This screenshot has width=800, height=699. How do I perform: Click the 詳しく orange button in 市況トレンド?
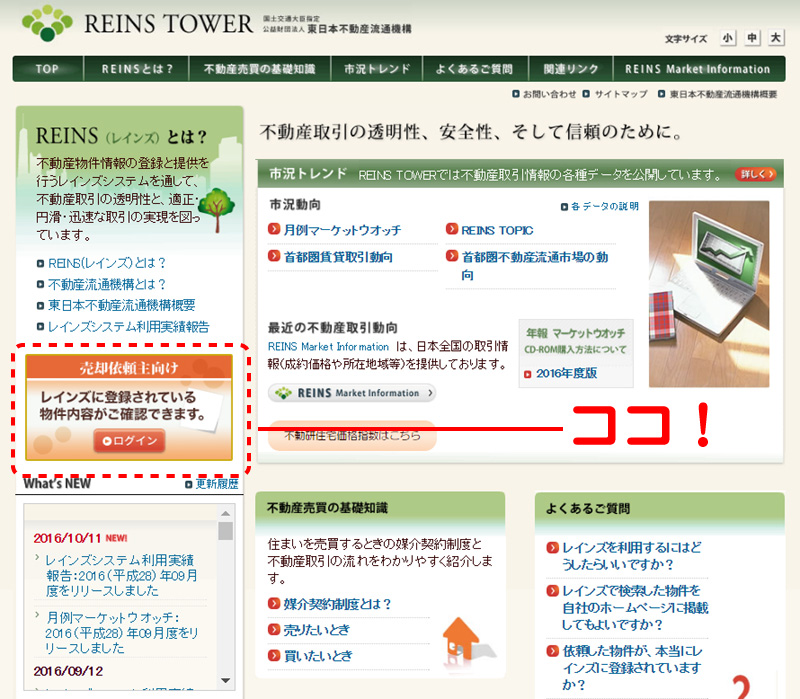755,174
